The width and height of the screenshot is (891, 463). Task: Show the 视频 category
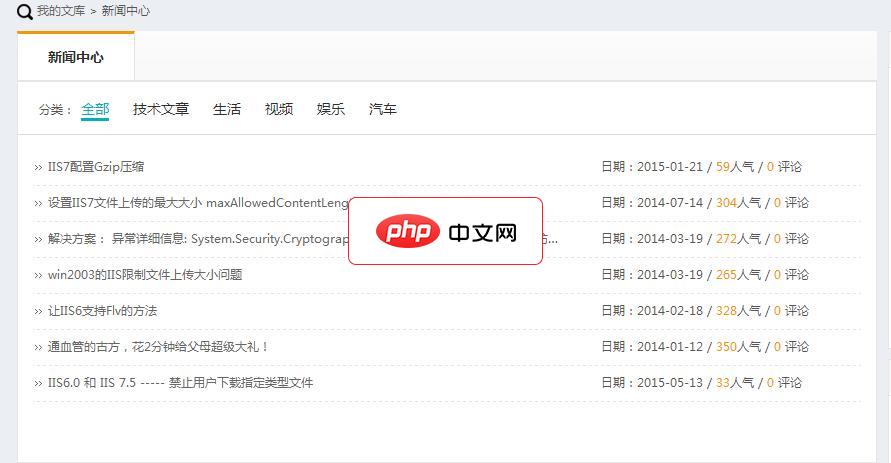pyautogui.click(x=279, y=109)
